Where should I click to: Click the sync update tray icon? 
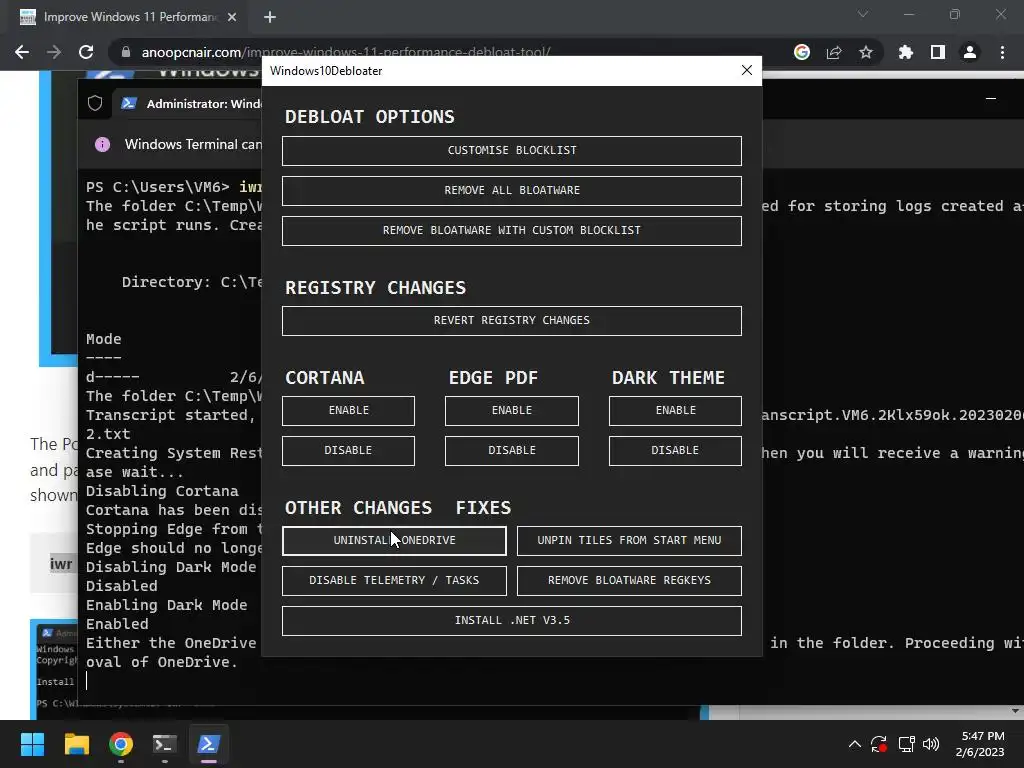(879, 744)
